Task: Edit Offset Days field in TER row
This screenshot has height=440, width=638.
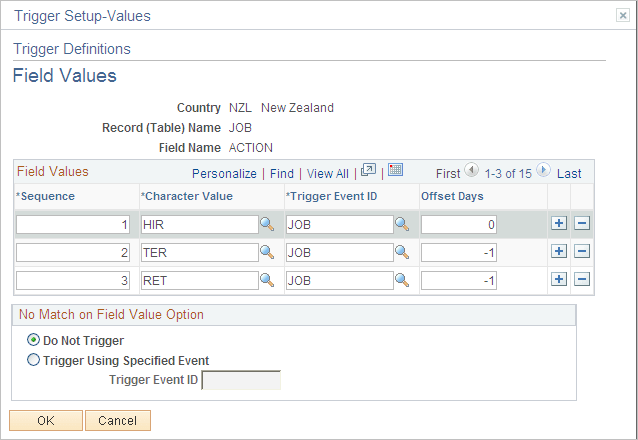Action: (459, 253)
